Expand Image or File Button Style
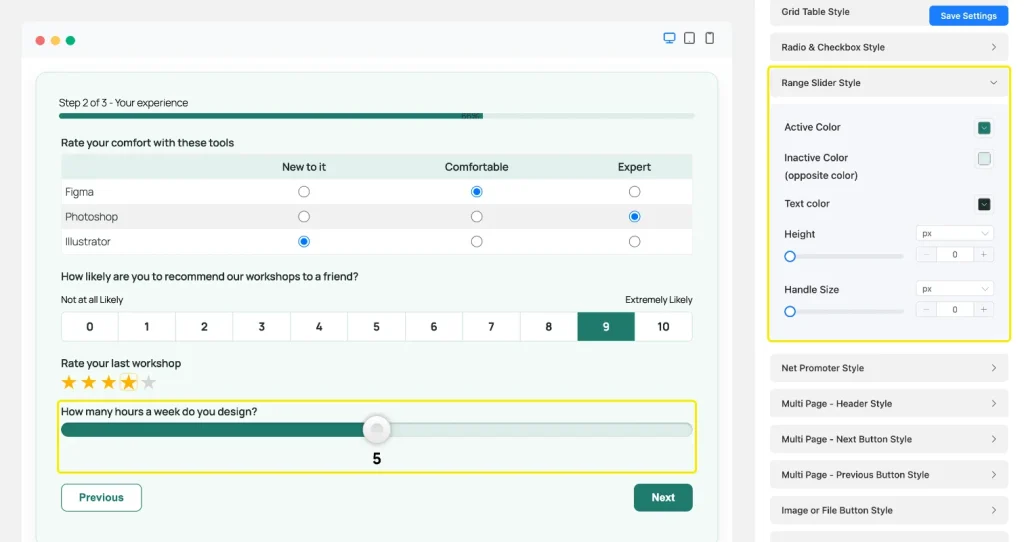Viewport: 1024px width, 542px height. pyautogui.click(x=889, y=511)
